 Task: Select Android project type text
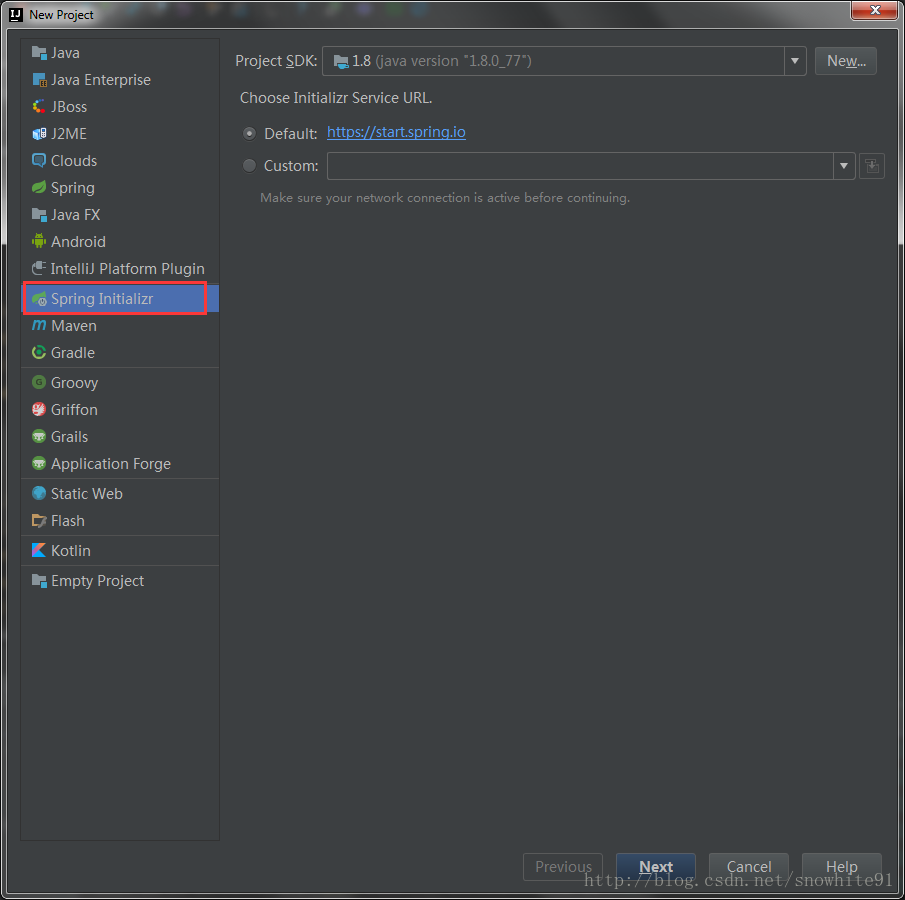(78, 241)
